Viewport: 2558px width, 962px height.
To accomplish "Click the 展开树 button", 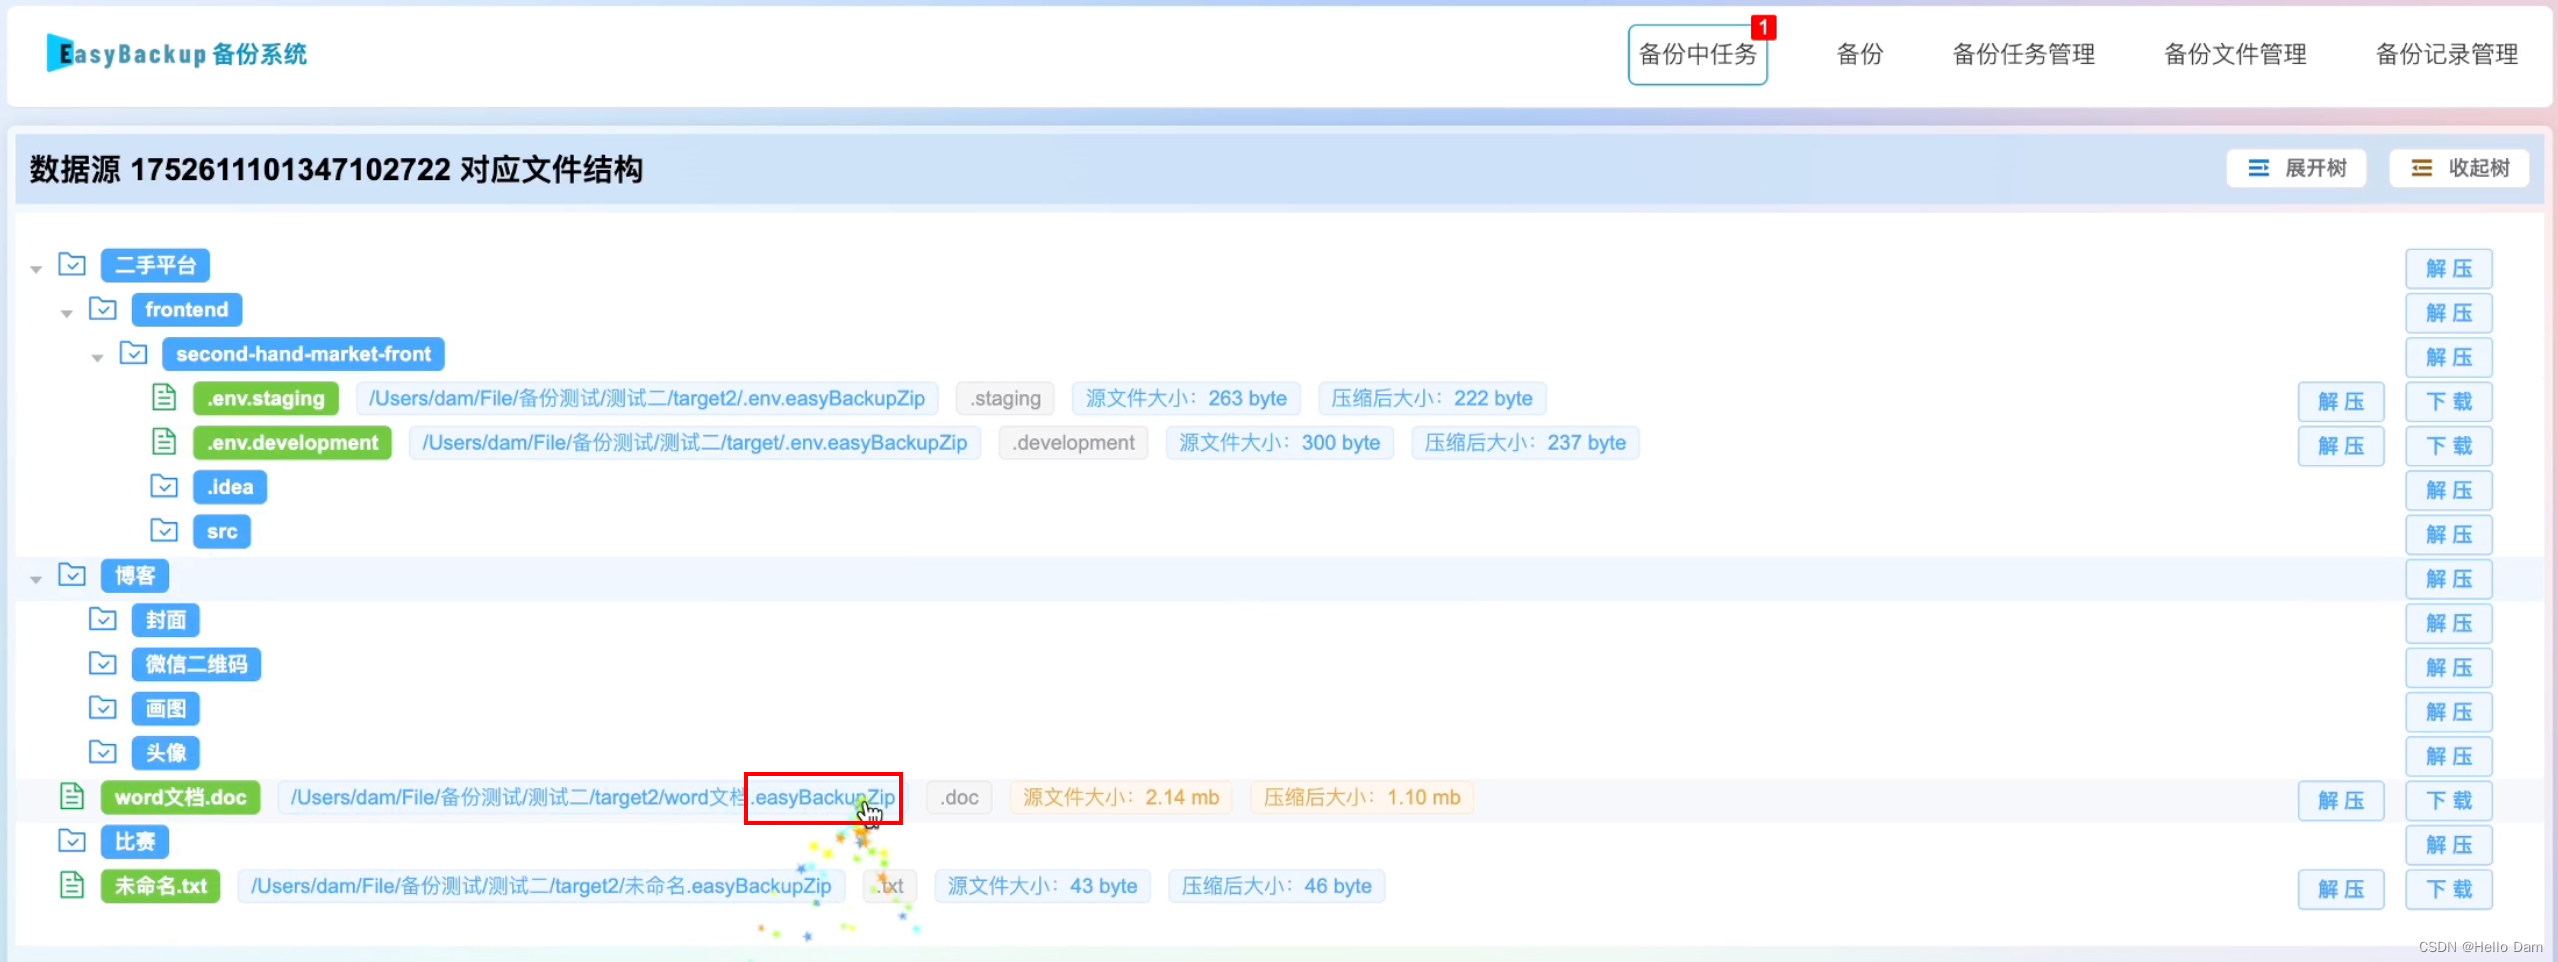I will point(2296,168).
